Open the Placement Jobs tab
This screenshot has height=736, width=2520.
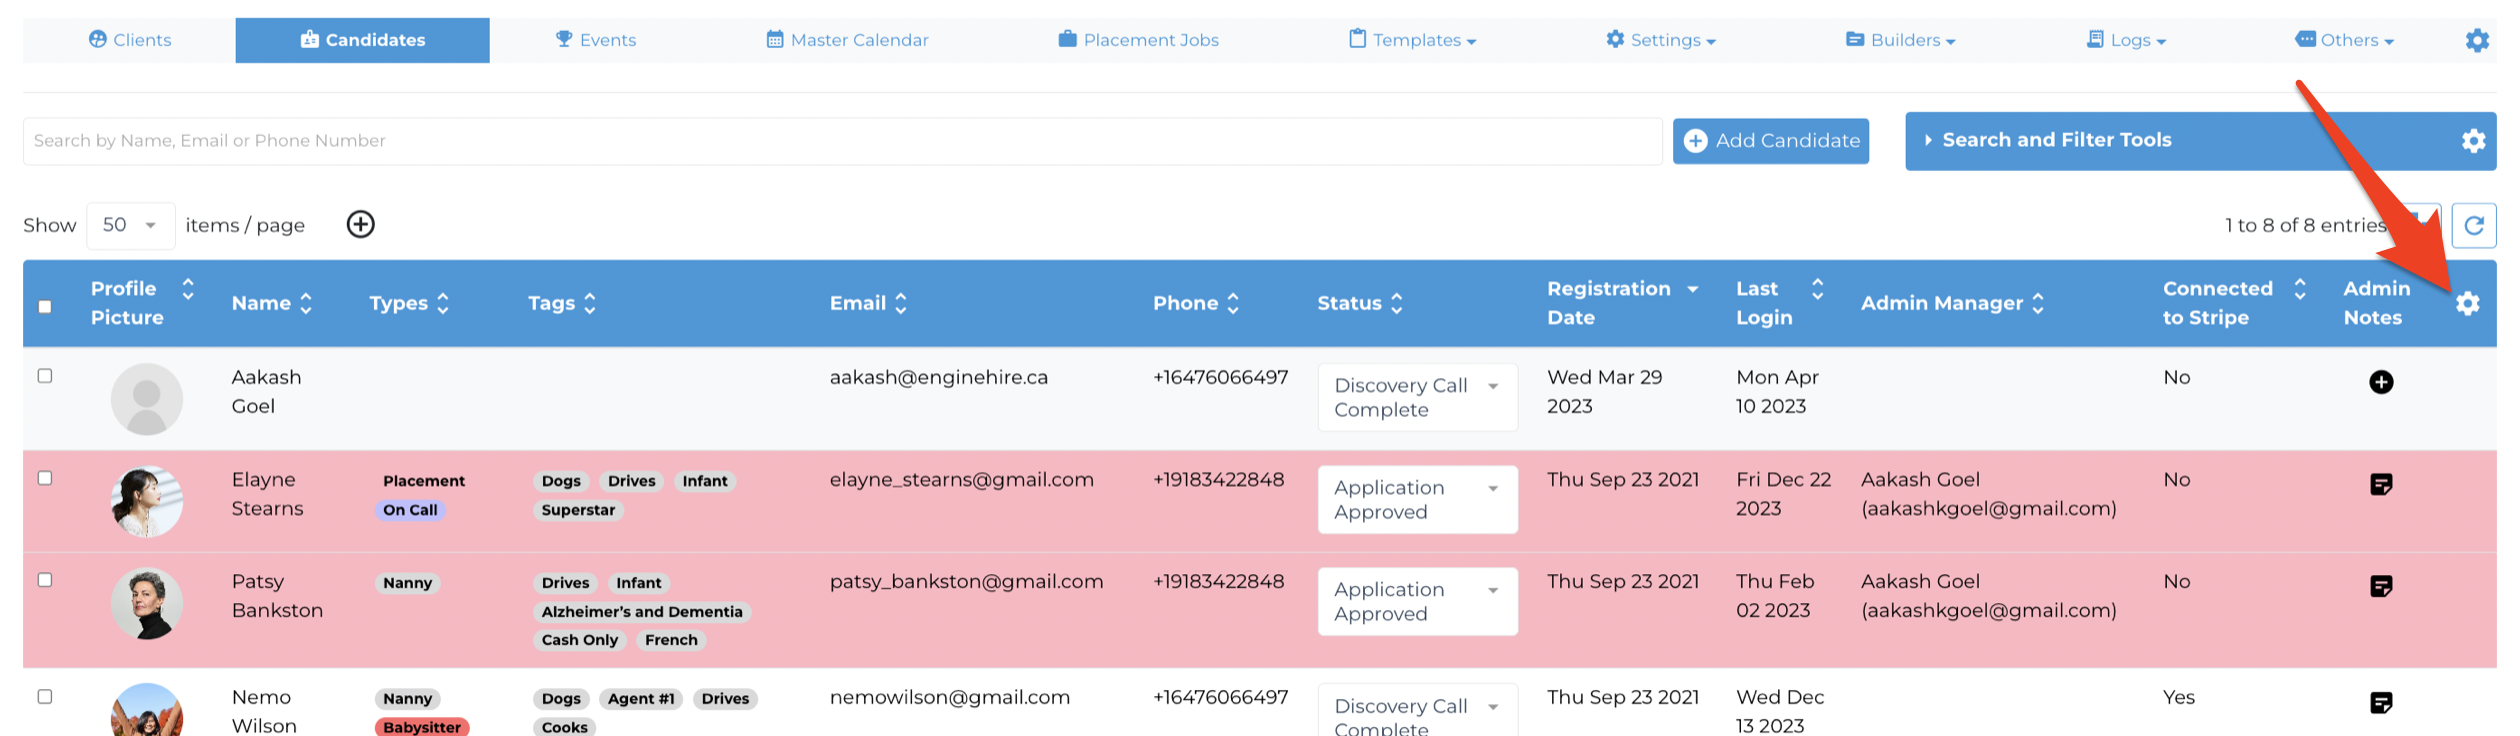[x=1138, y=40]
